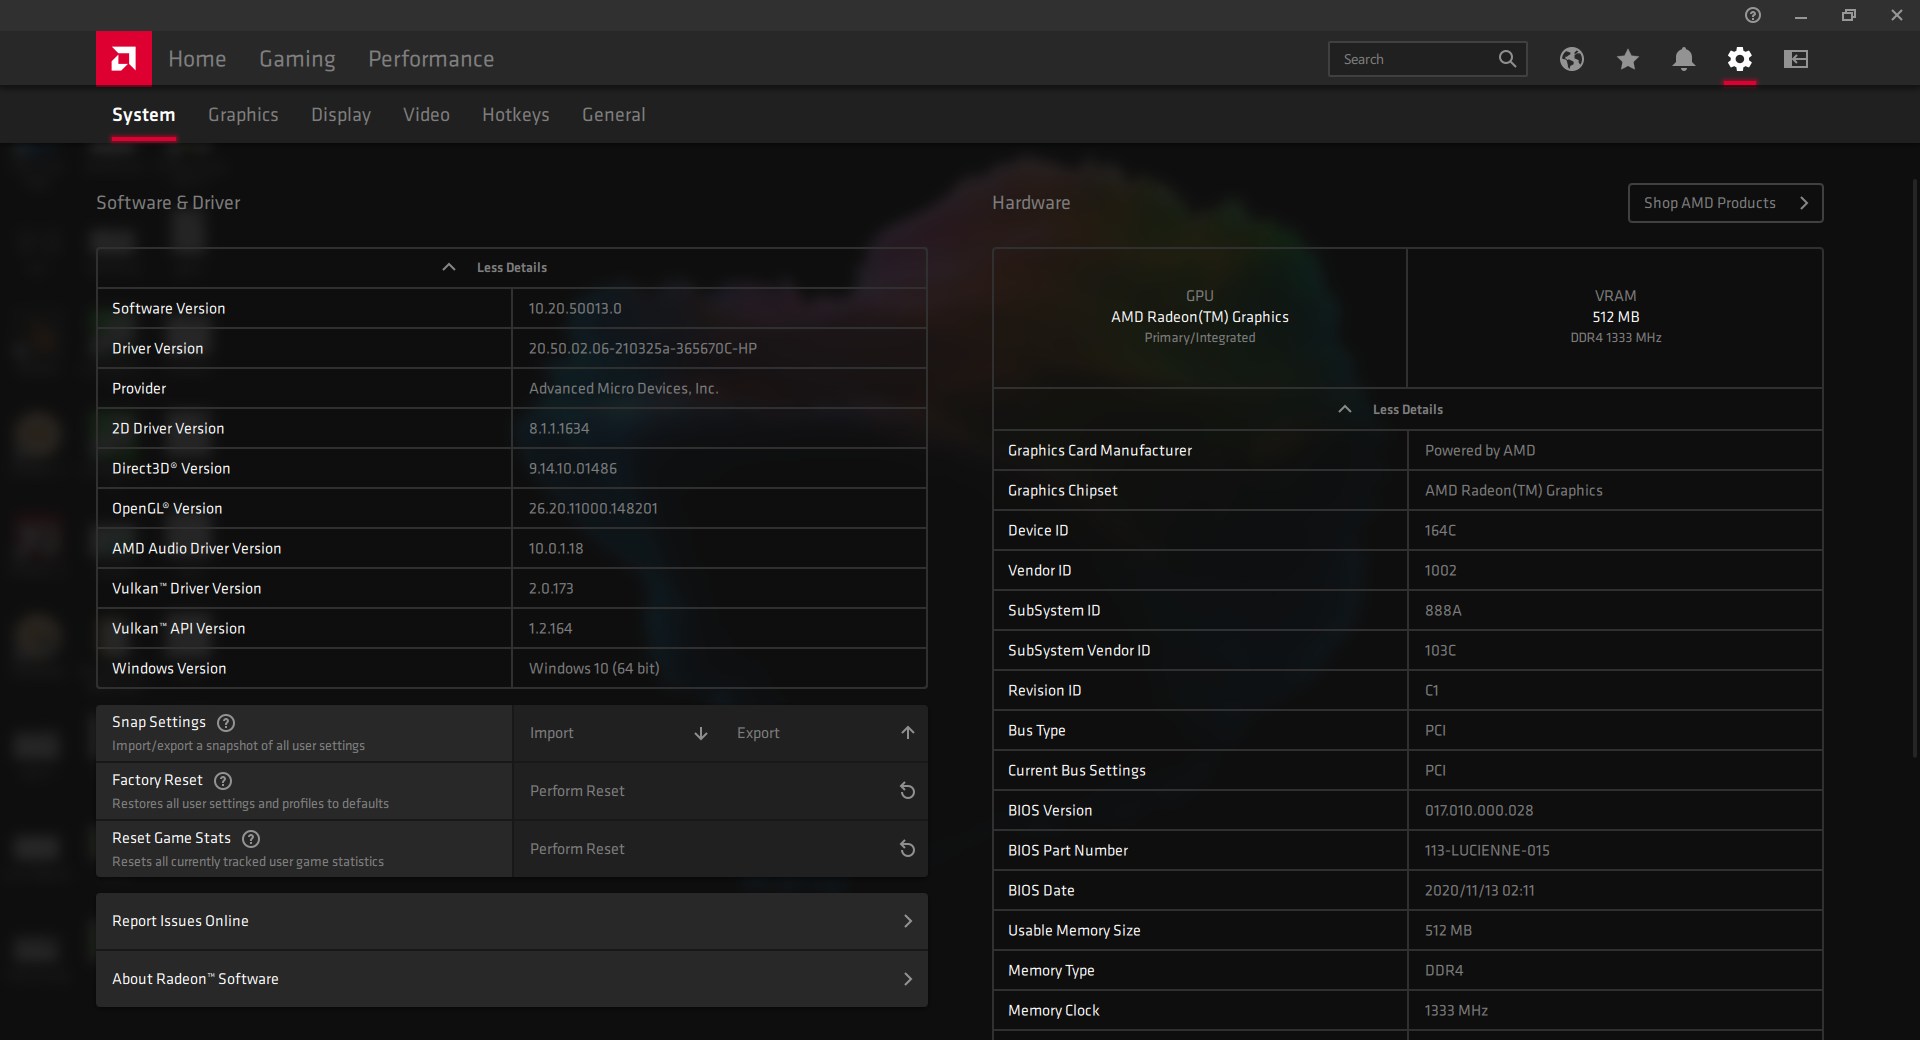The image size is (1920, 1040).
Task: Open Report Issues Online chevron
Action: coord(908,921)
